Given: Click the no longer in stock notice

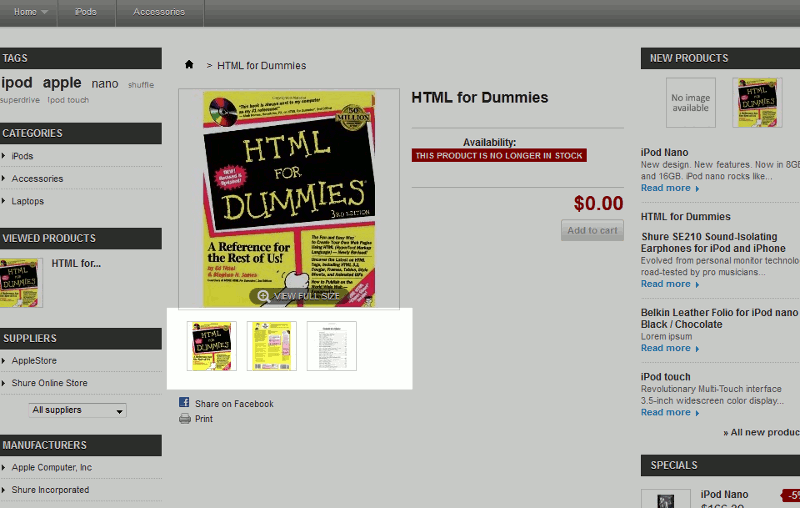Looking at the screenshot, I should pos(499,156).
